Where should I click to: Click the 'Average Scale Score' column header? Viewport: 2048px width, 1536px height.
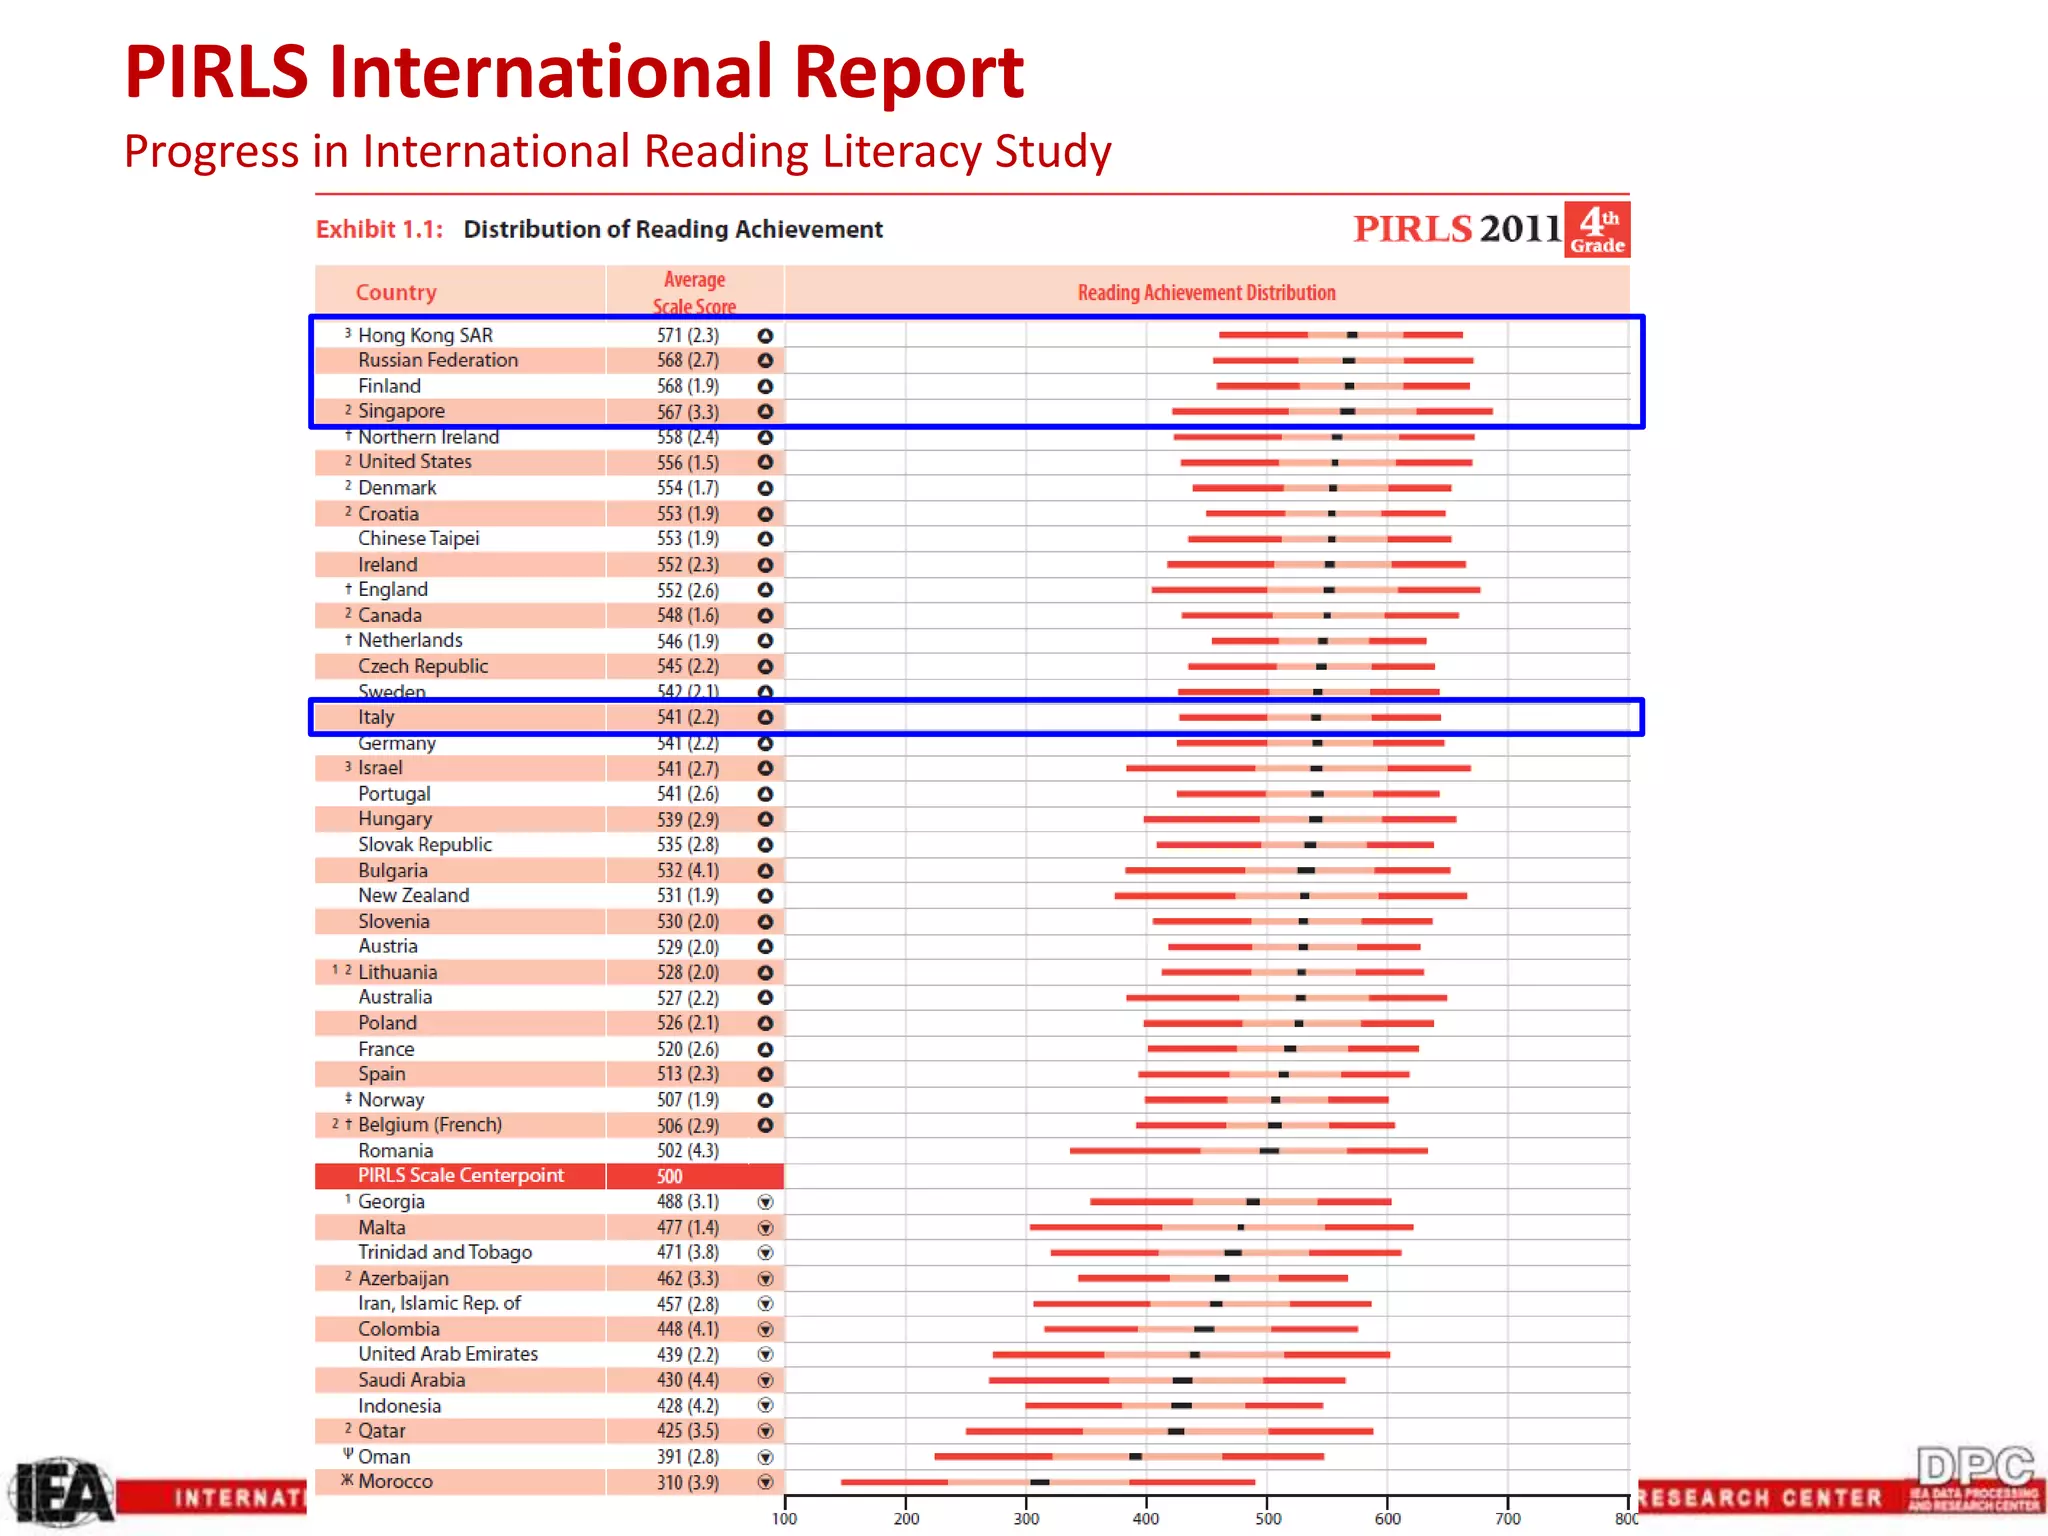pos(695,293)
